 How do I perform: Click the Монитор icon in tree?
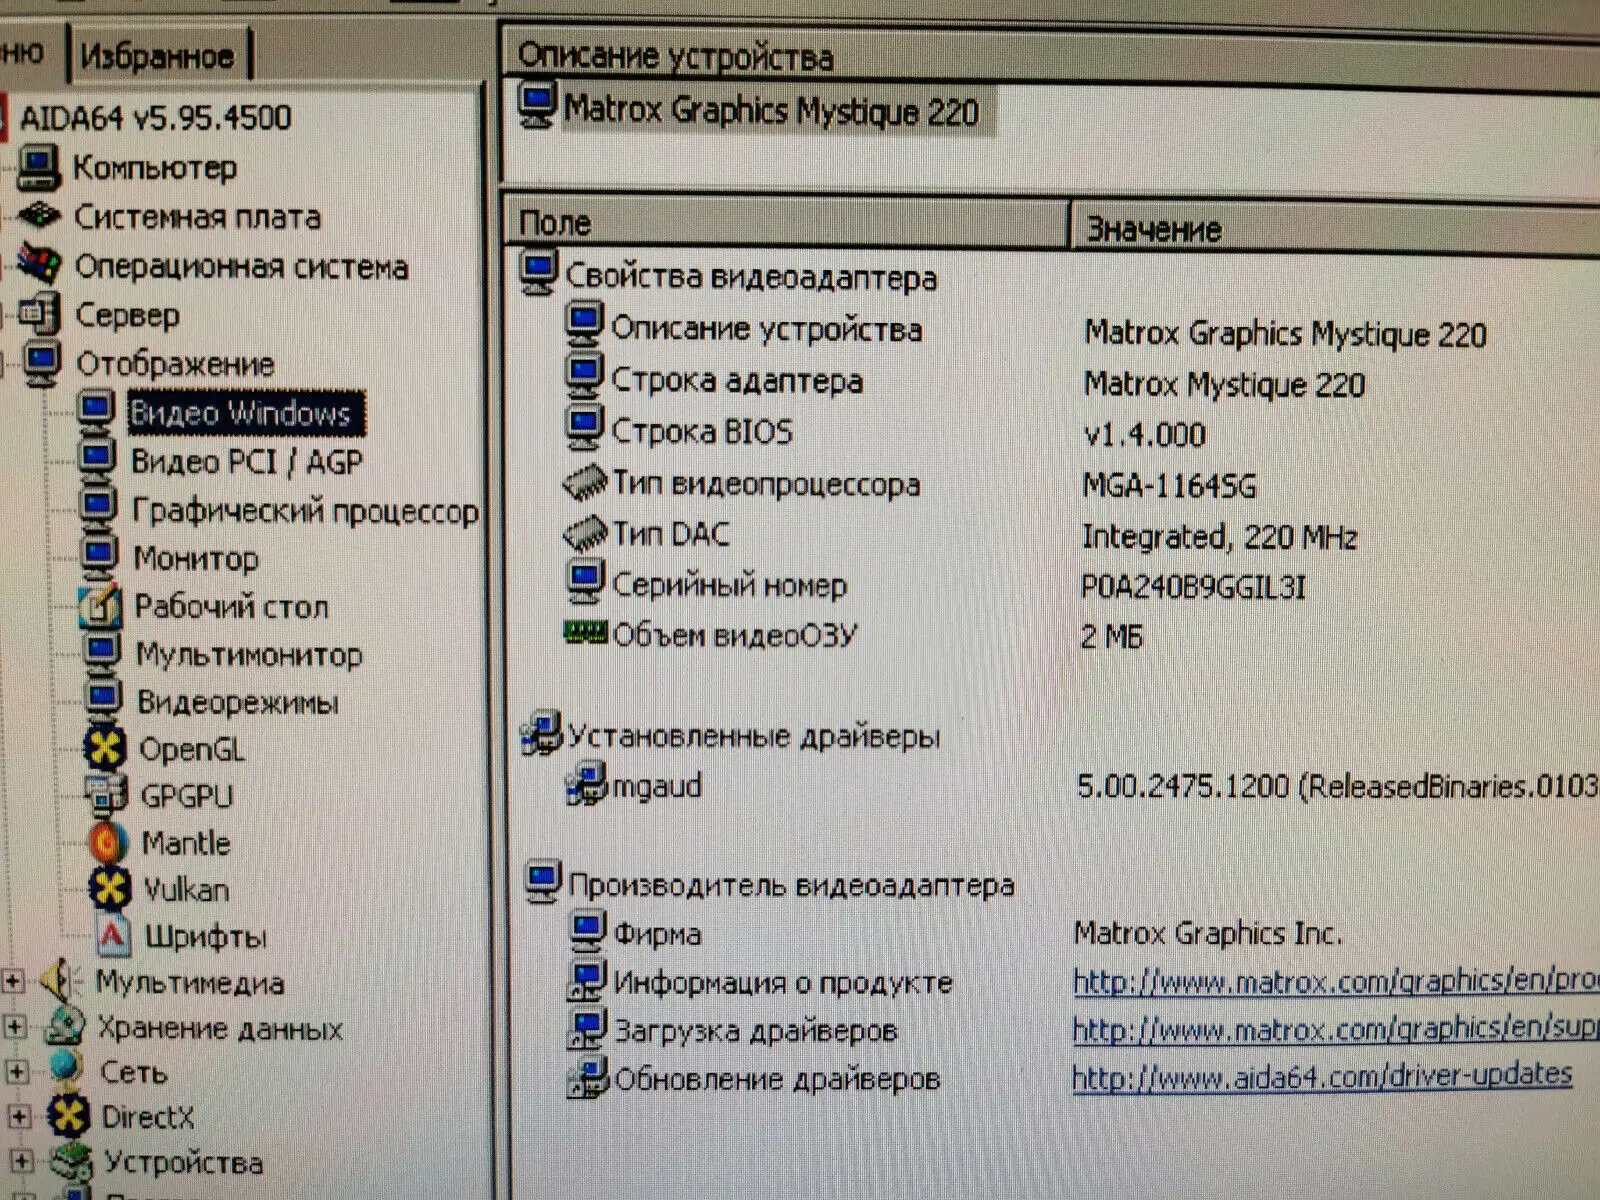[99, 555]
